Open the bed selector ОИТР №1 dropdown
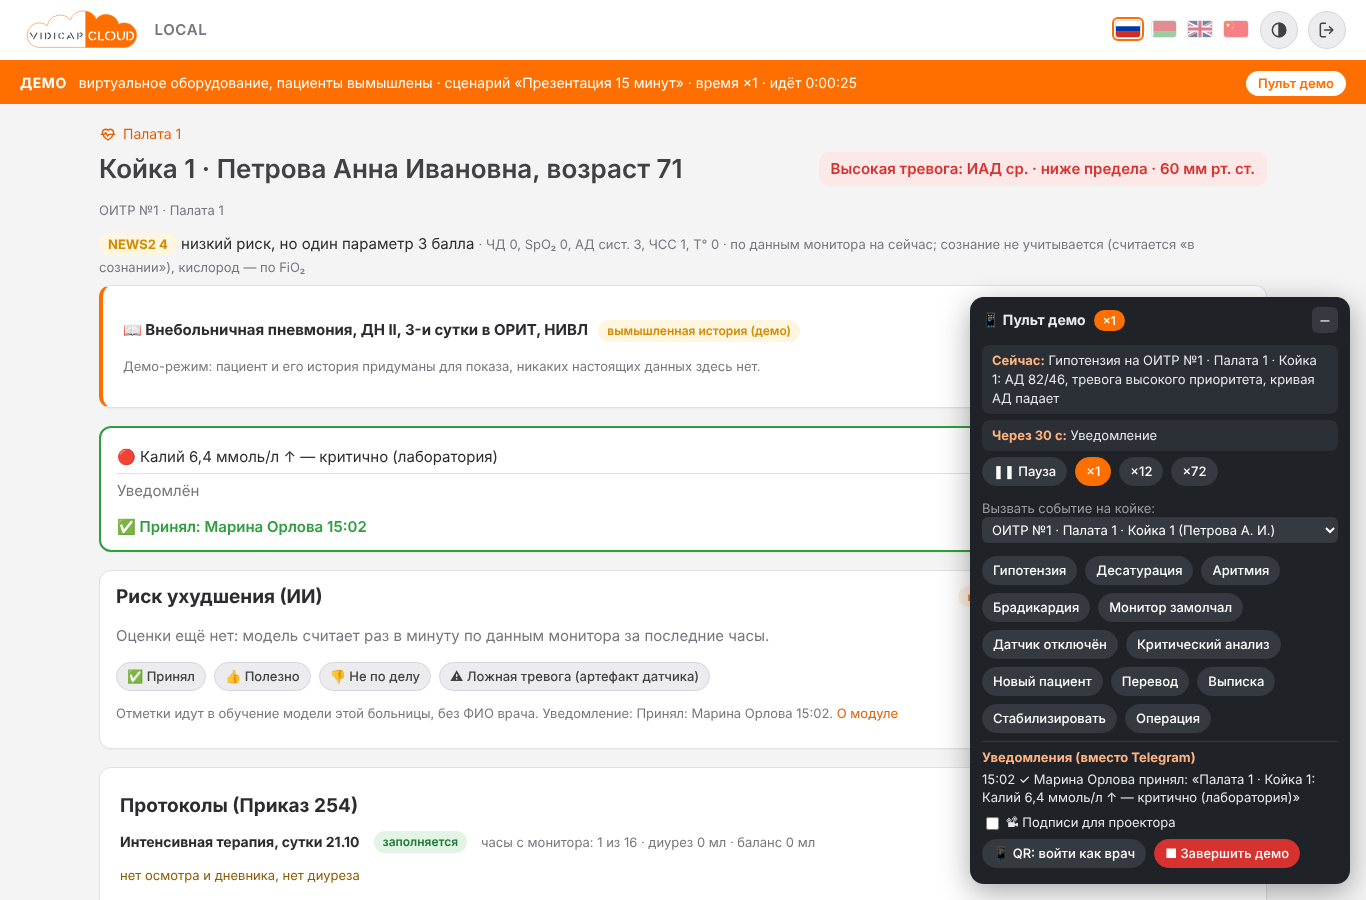 [1160, 530]
